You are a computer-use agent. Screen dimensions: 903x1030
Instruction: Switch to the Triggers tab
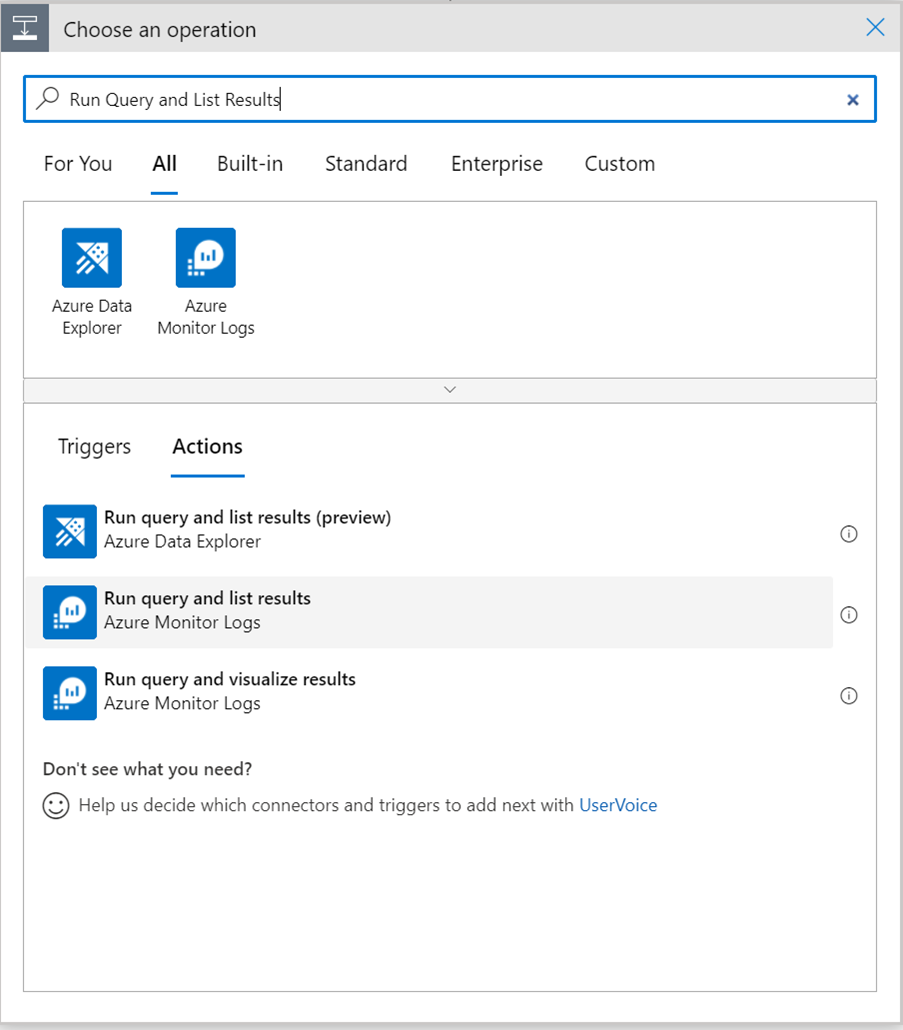point(94,447)
